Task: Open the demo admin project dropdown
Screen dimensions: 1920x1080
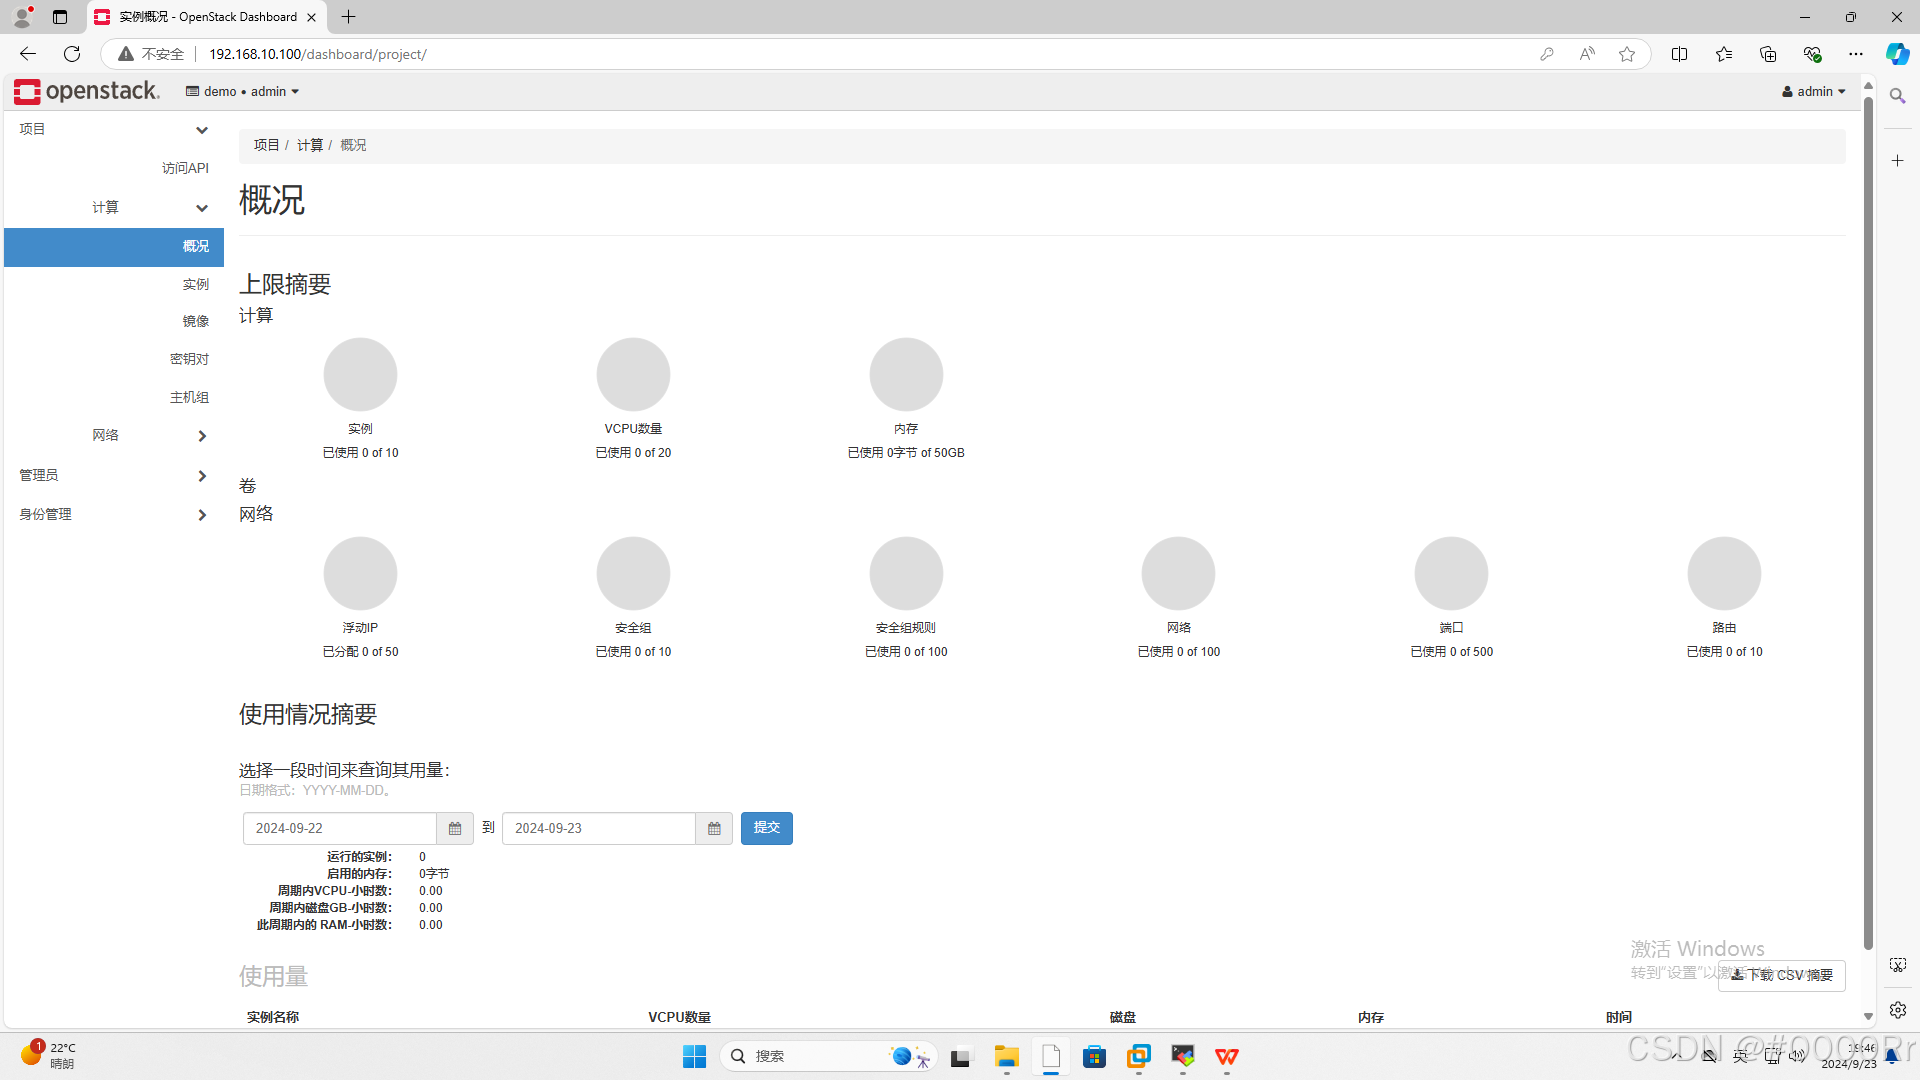Action: [243, 91]
